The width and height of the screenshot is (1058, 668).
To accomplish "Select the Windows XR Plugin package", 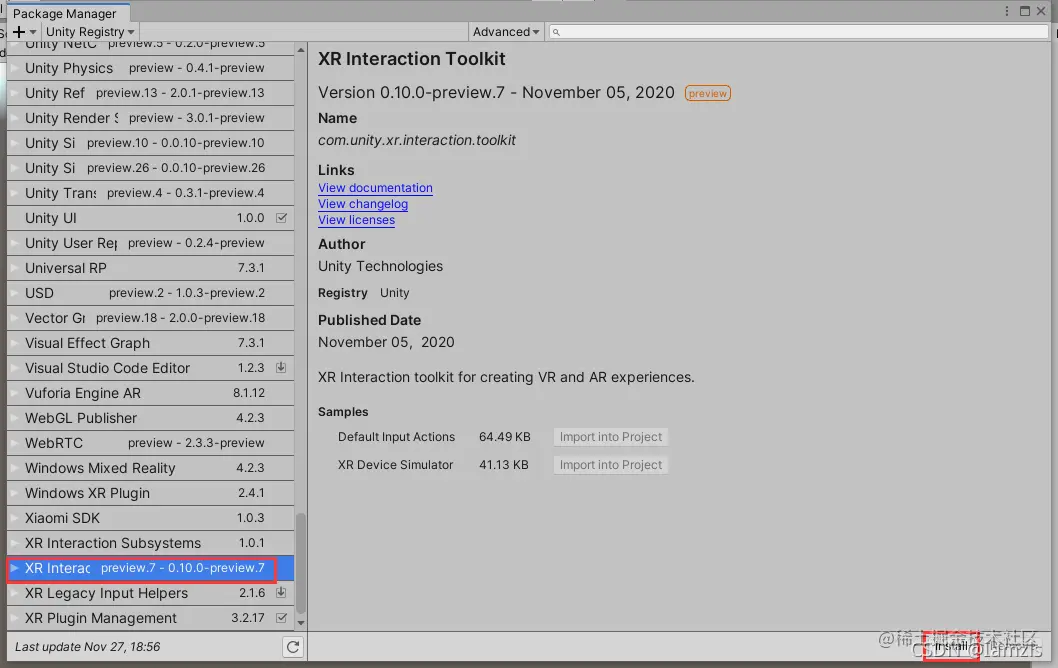I will [x=150, y=493].
